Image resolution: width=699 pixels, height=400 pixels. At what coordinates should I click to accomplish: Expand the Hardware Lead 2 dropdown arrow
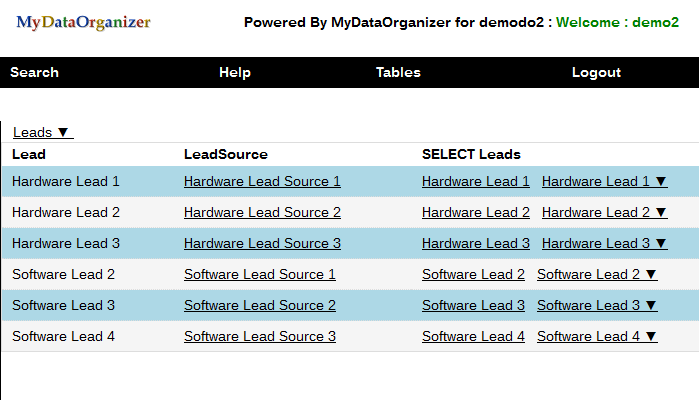click(x=660, y=213)
